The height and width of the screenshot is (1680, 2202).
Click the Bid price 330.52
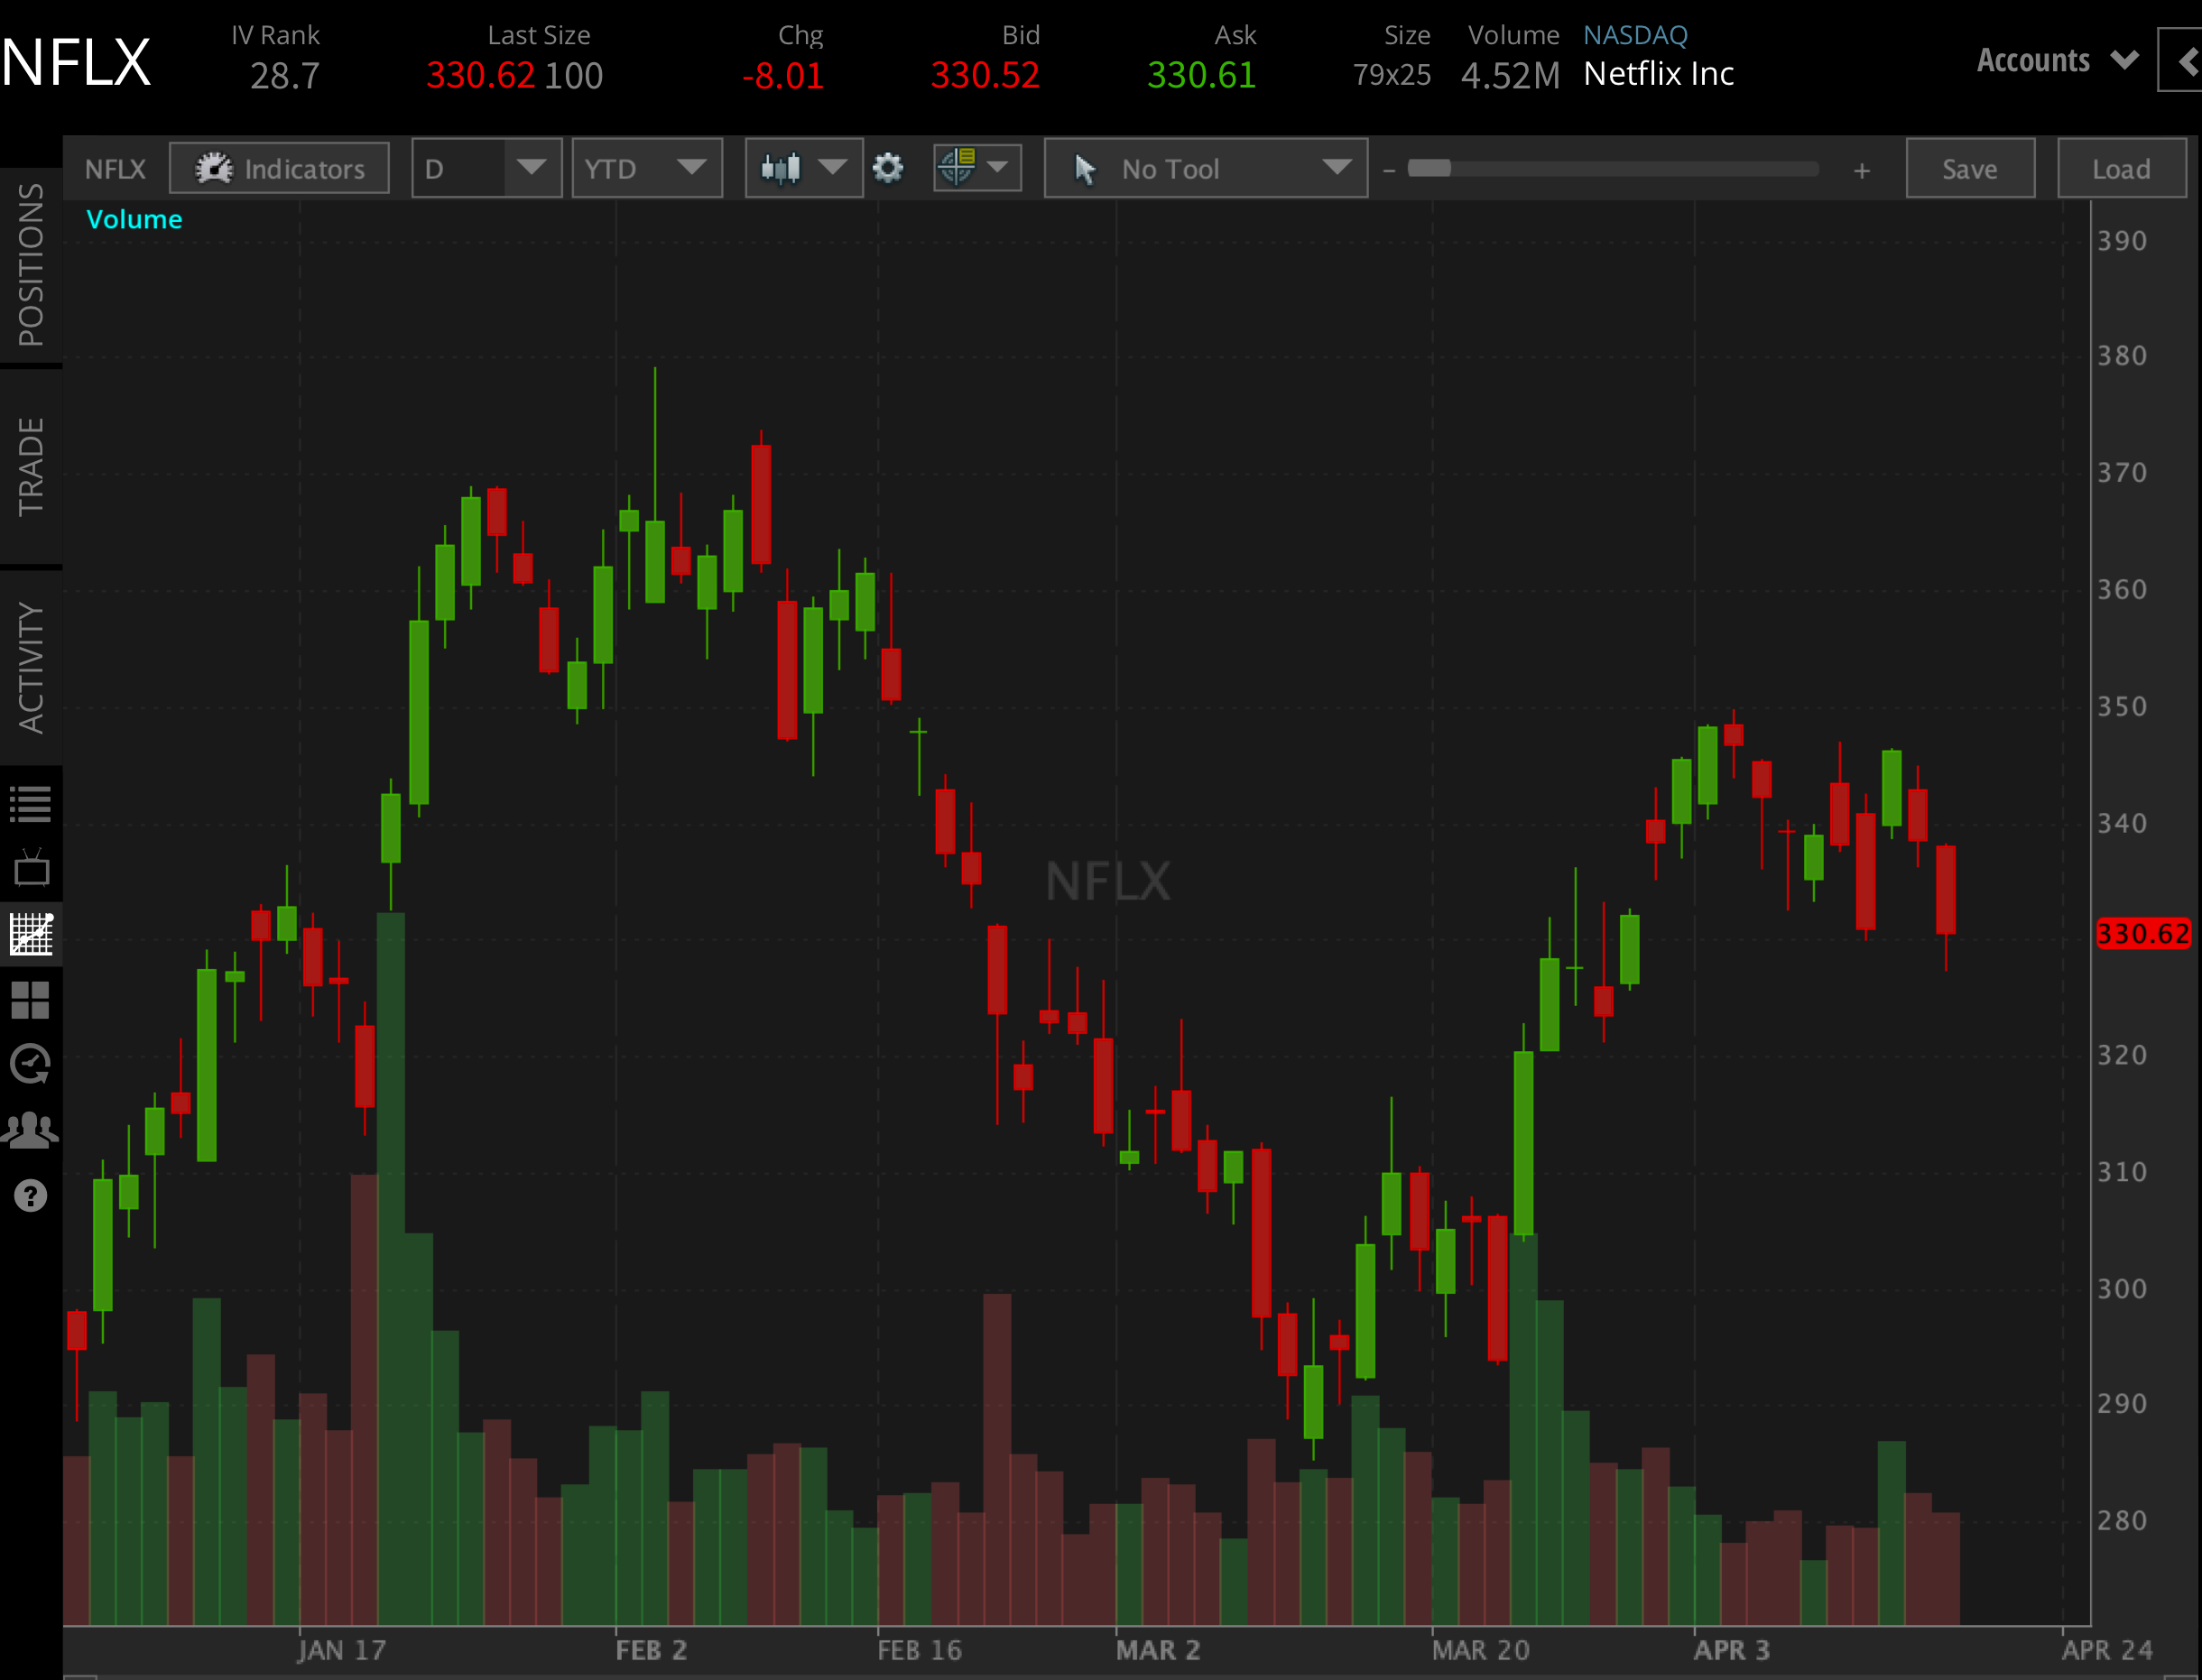click(x=985, y=75)
